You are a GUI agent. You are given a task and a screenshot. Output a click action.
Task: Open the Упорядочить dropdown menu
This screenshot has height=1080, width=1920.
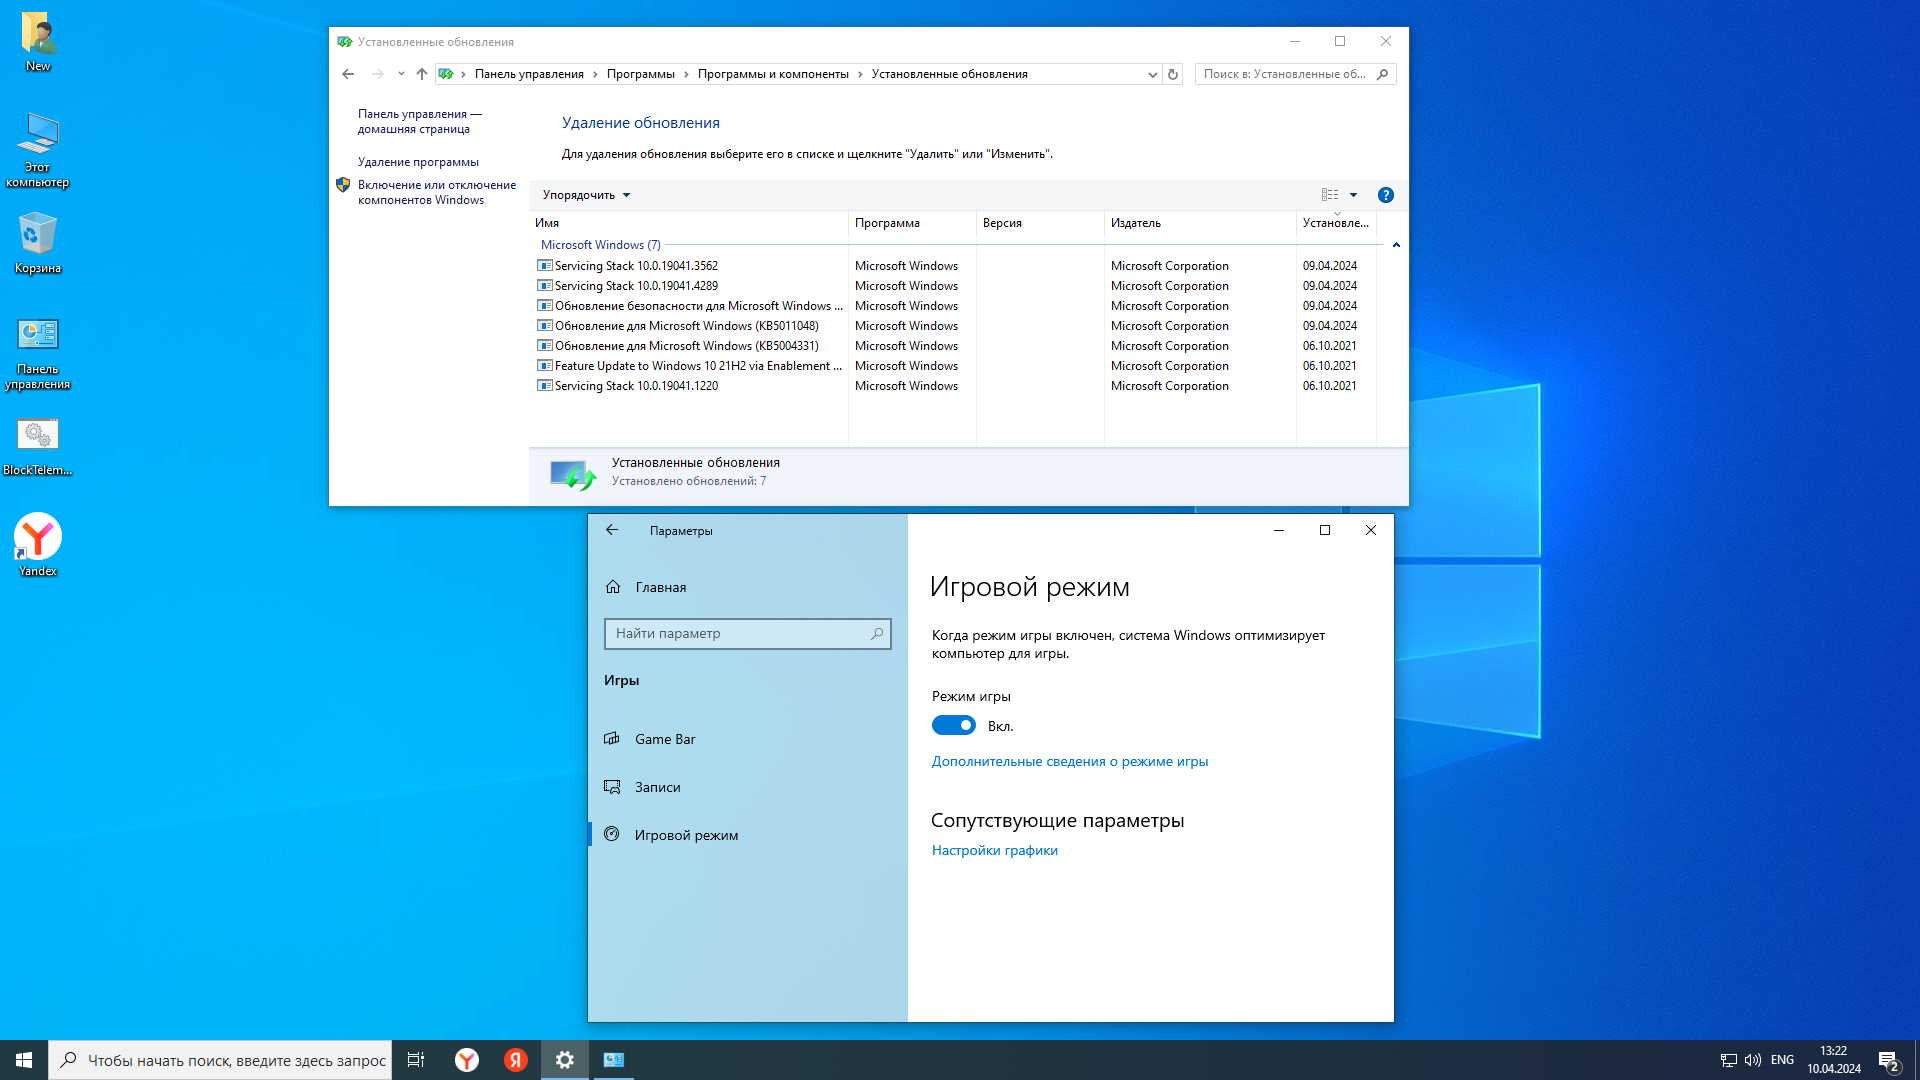(x=586, y=195)
